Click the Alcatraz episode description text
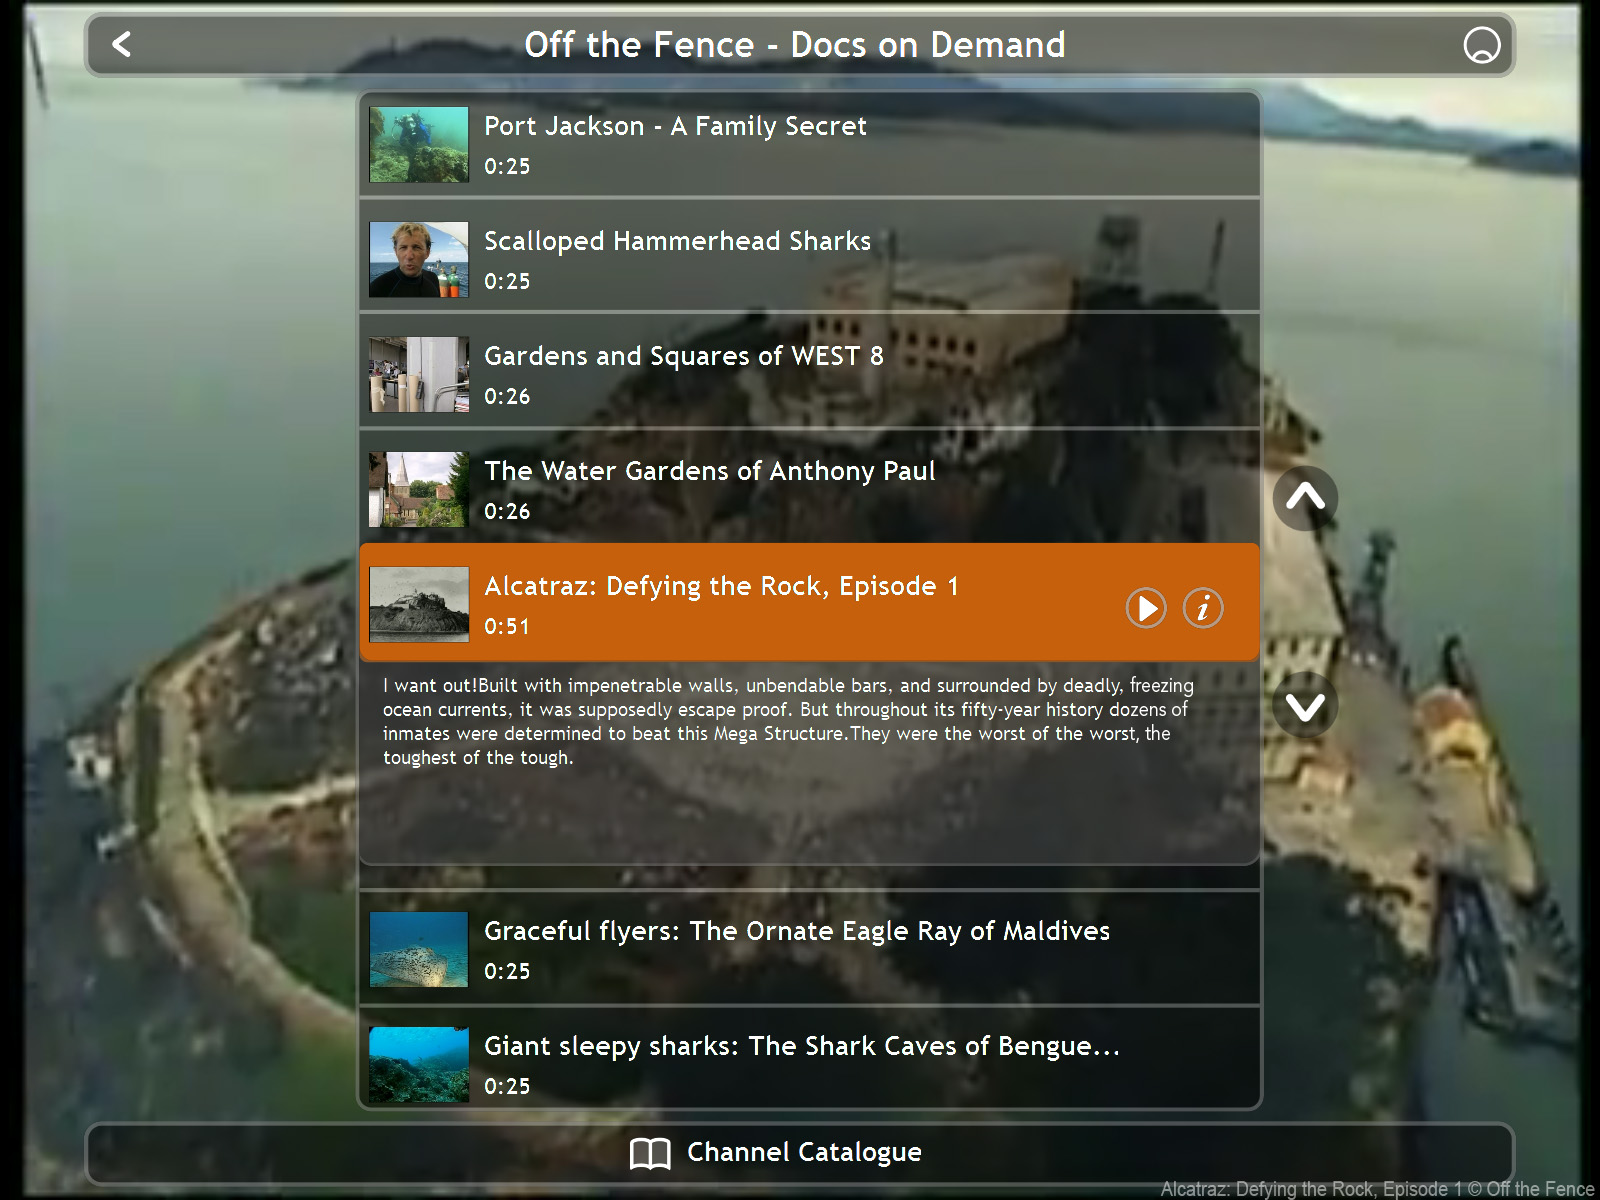Image resolution: width=1600 pixels, height=1200 pixels. click(x=788, y=721)
